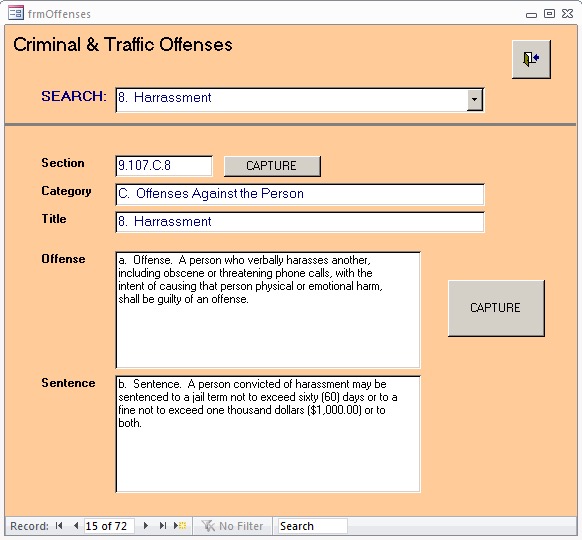Jump to last record icon
Viewport: 582px width, 540px height.
coord(163,526)
